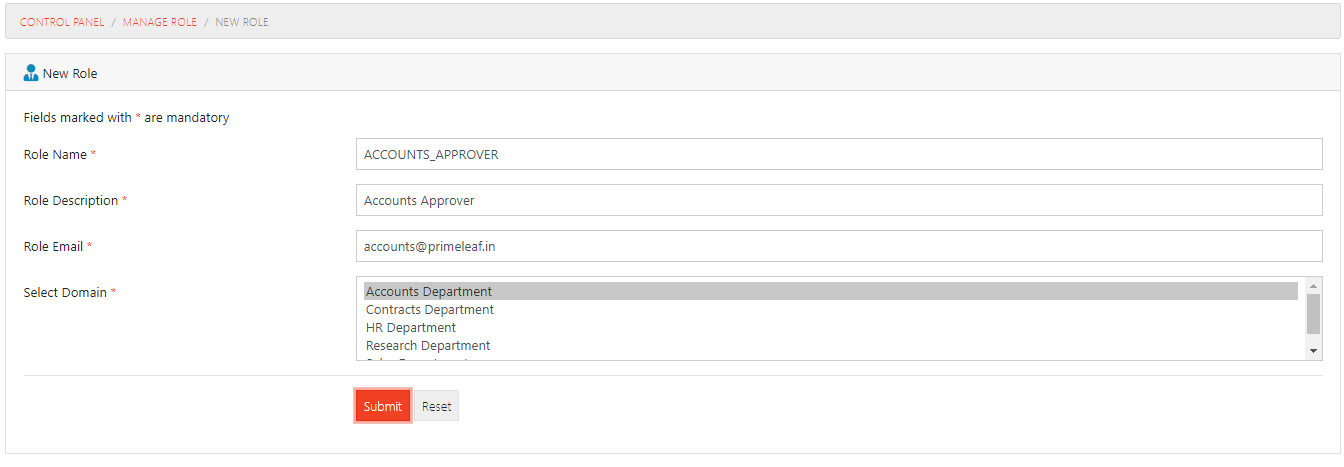Click into the Role Description field
Image resolution: width=1344 pixels, height=467 pixels.
click(x=839, y=200)
